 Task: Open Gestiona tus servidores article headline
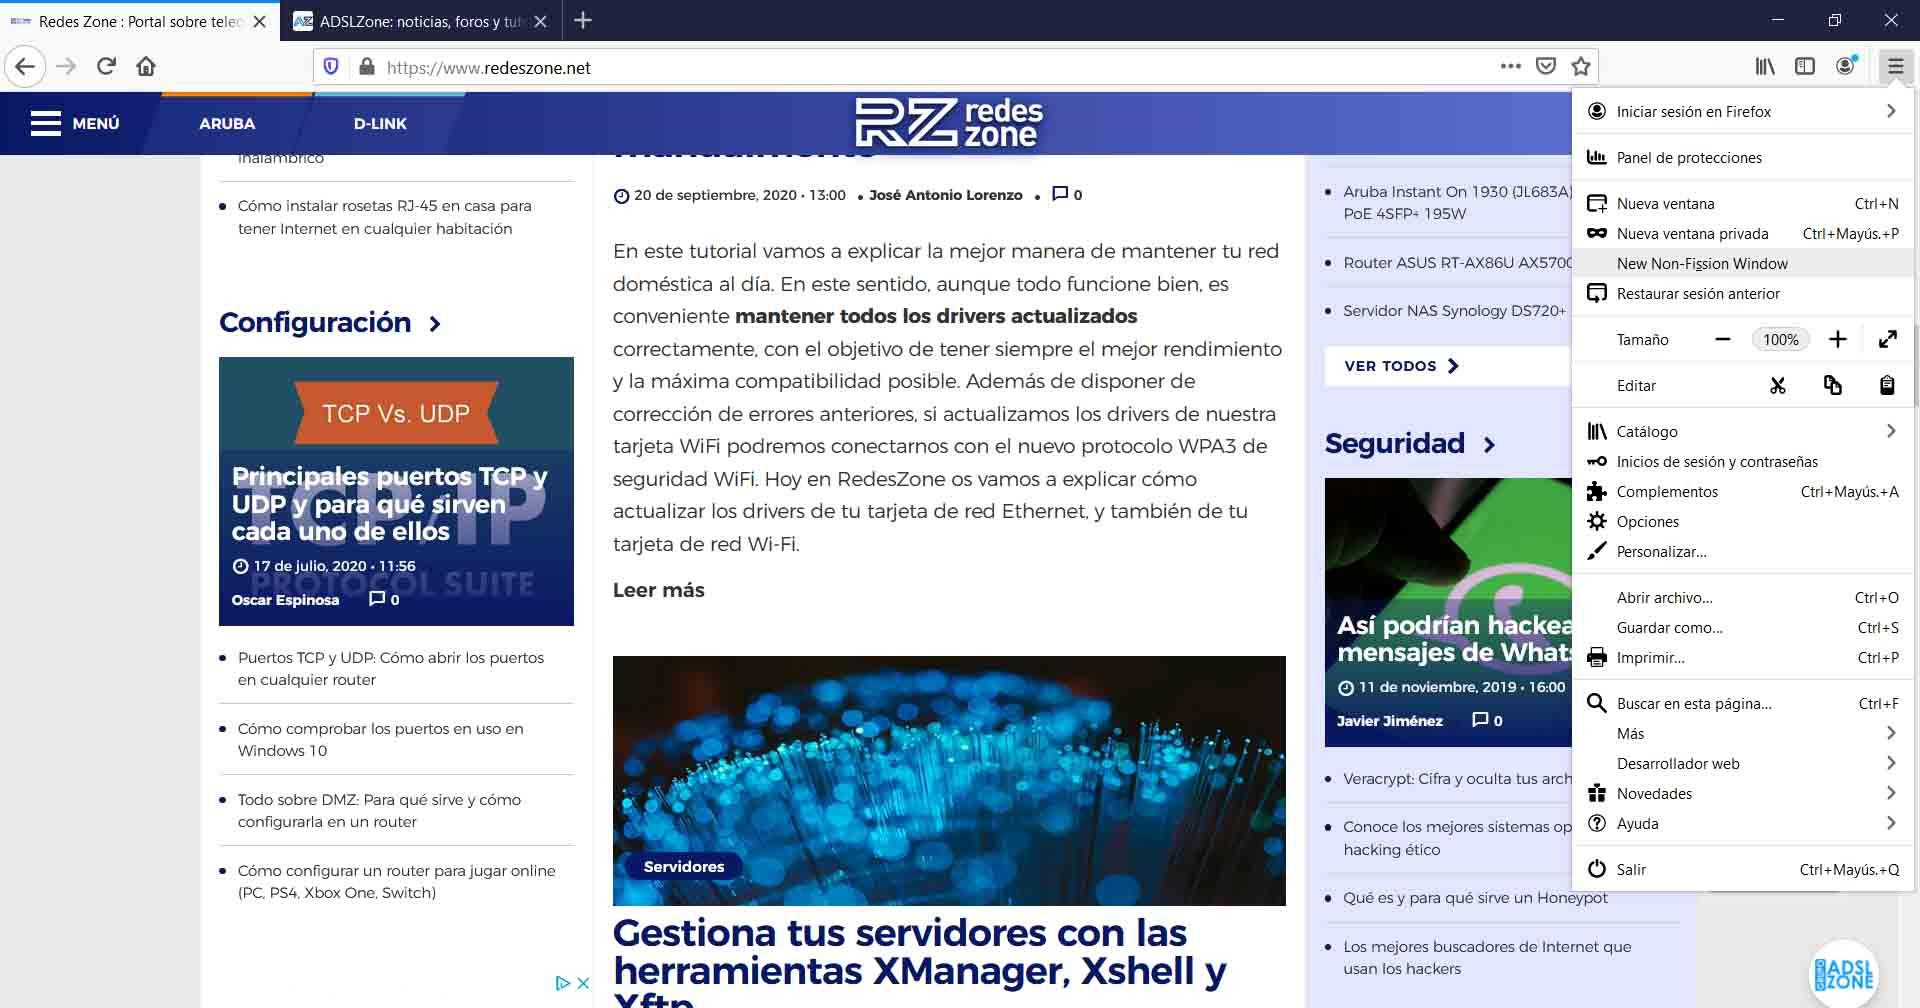click(x=920, y=961)
